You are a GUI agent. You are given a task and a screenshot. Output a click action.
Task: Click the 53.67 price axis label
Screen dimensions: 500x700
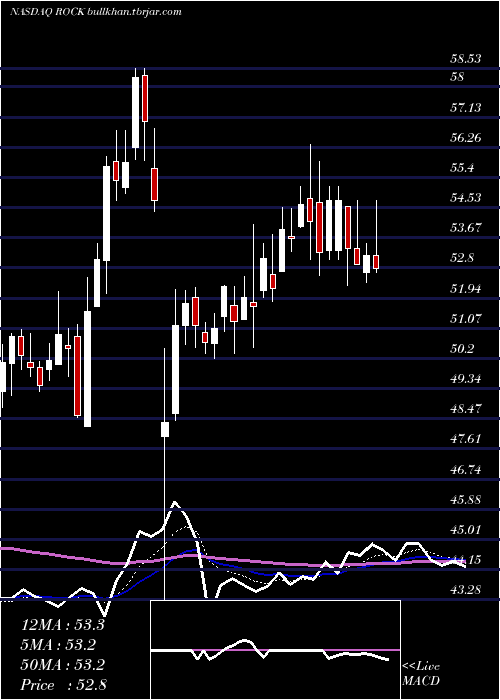coord(466,228)
